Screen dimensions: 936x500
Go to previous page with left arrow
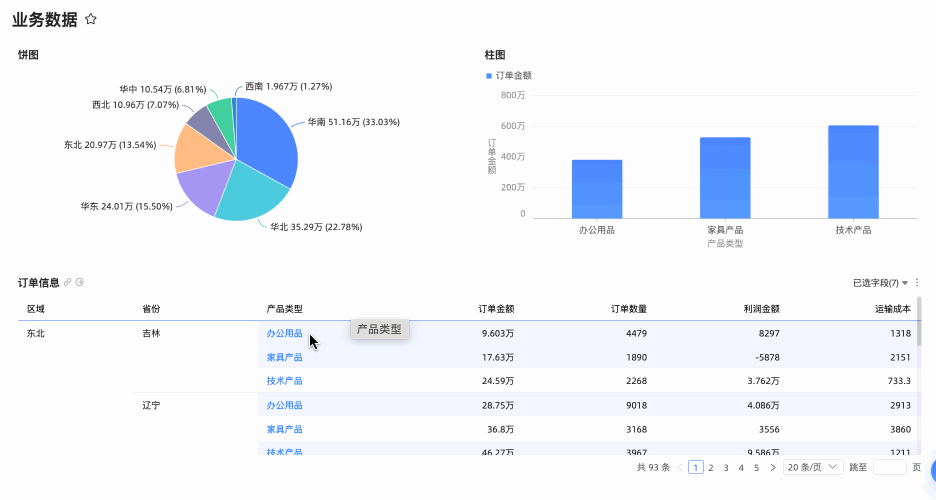click(679, 467)
